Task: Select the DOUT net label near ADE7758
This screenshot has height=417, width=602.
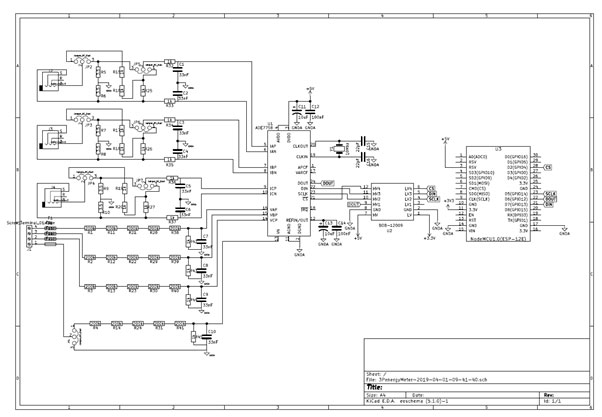Action: pyautogui.click(x=328, y=184)
